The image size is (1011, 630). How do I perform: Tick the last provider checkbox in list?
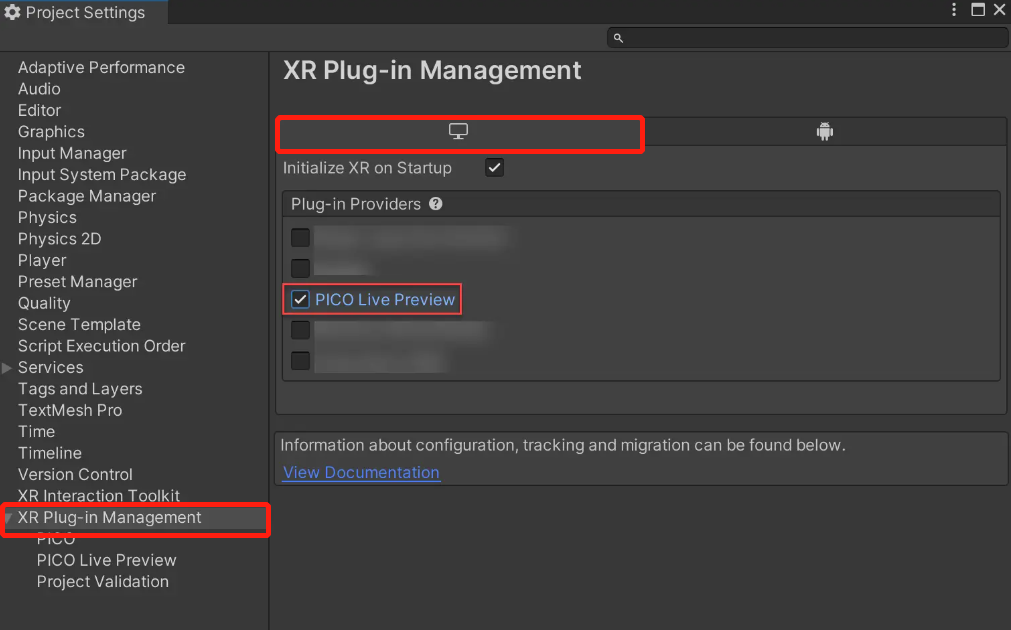pyautogui.click(x=300, y=360)
